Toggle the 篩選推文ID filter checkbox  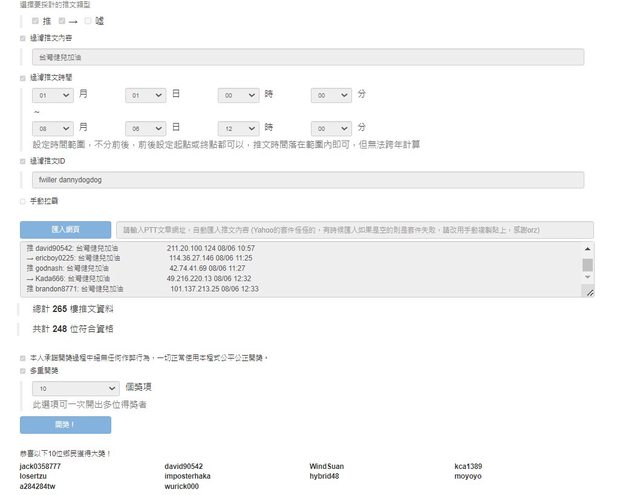click(24, 160)
